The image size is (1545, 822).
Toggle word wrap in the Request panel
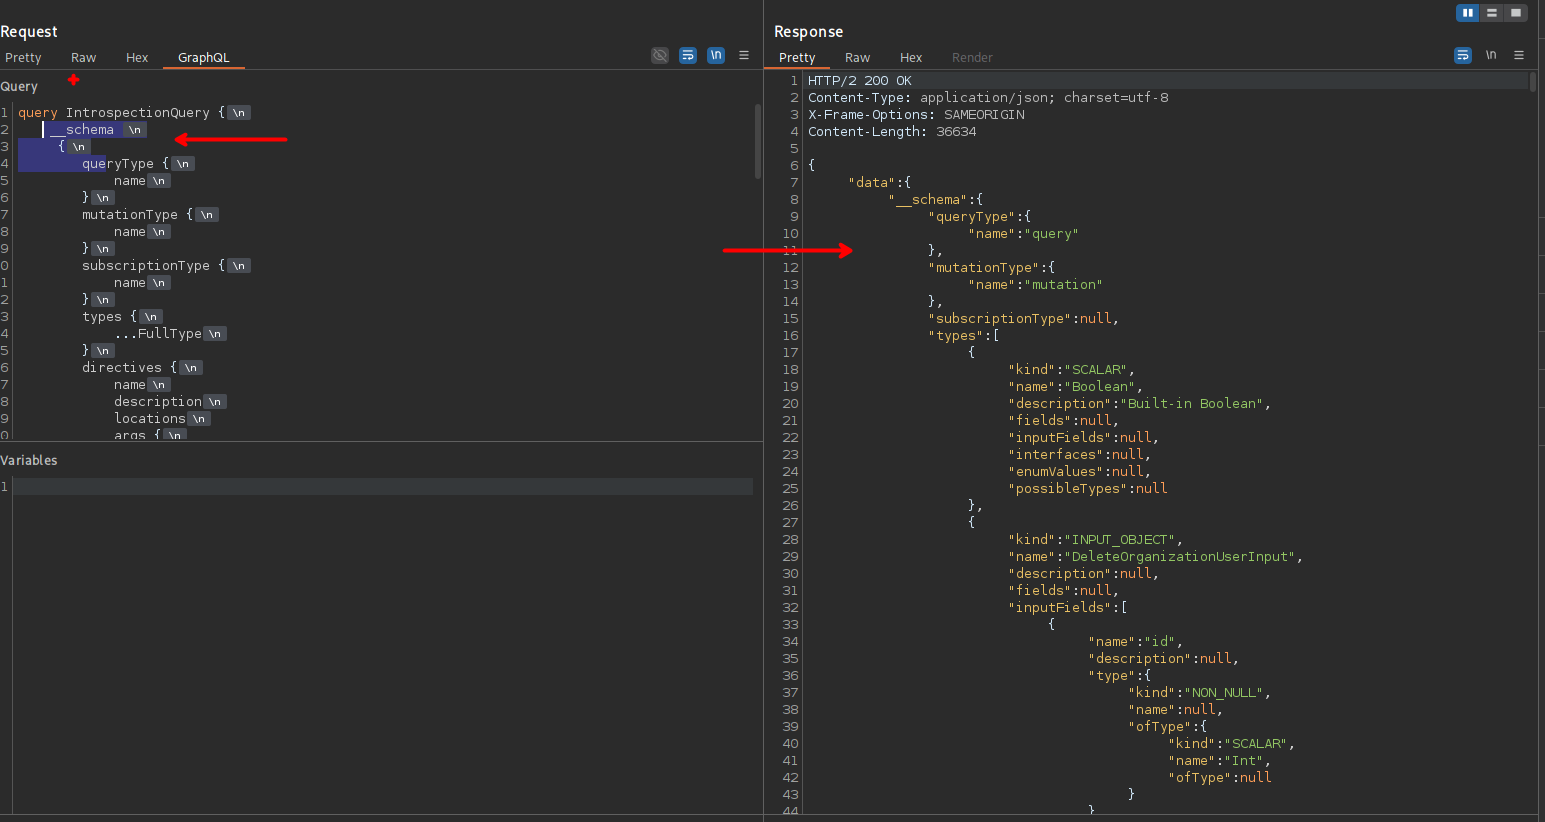688,56
